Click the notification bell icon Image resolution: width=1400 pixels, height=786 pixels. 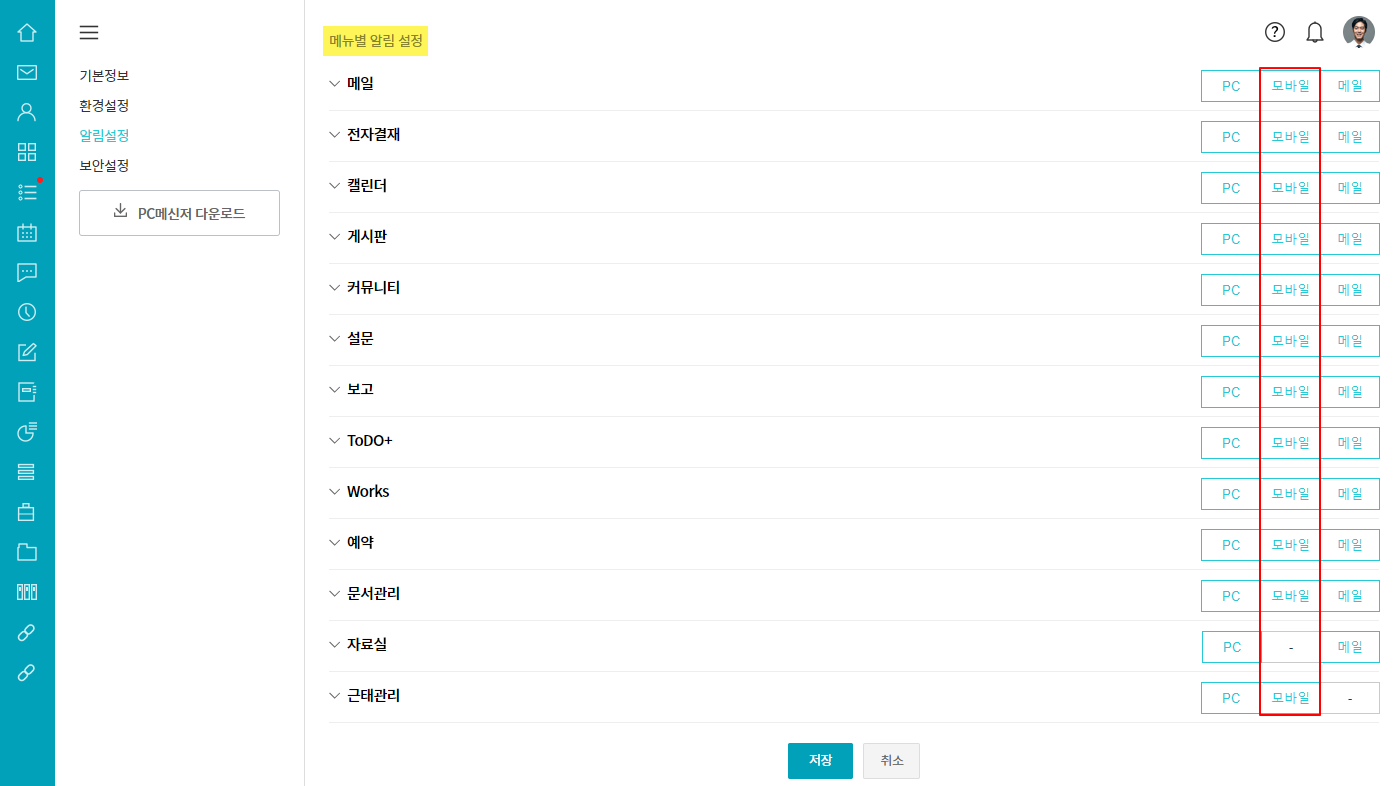(x=1315, y=32)
